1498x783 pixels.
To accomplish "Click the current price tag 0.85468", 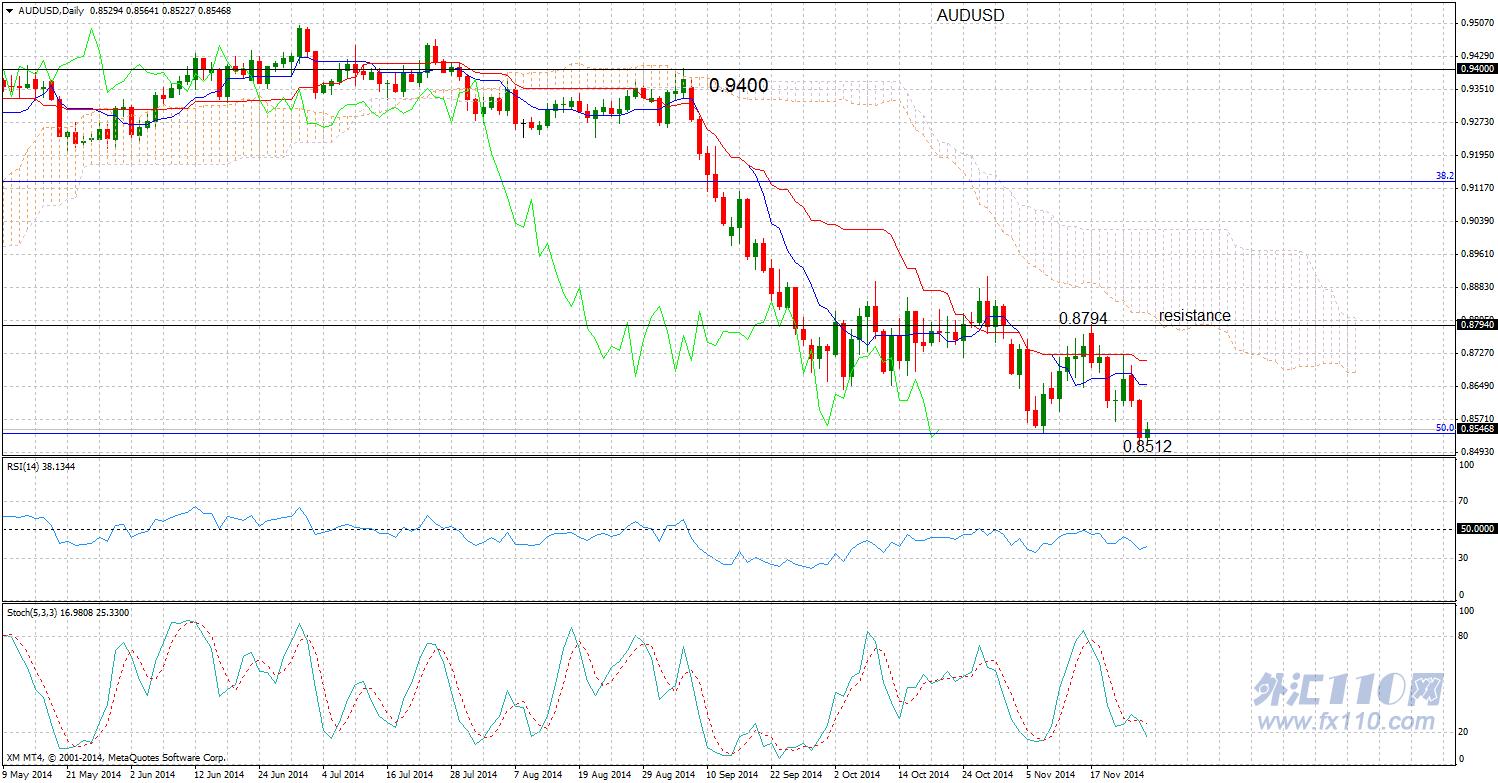I will tap(1477, 428).
